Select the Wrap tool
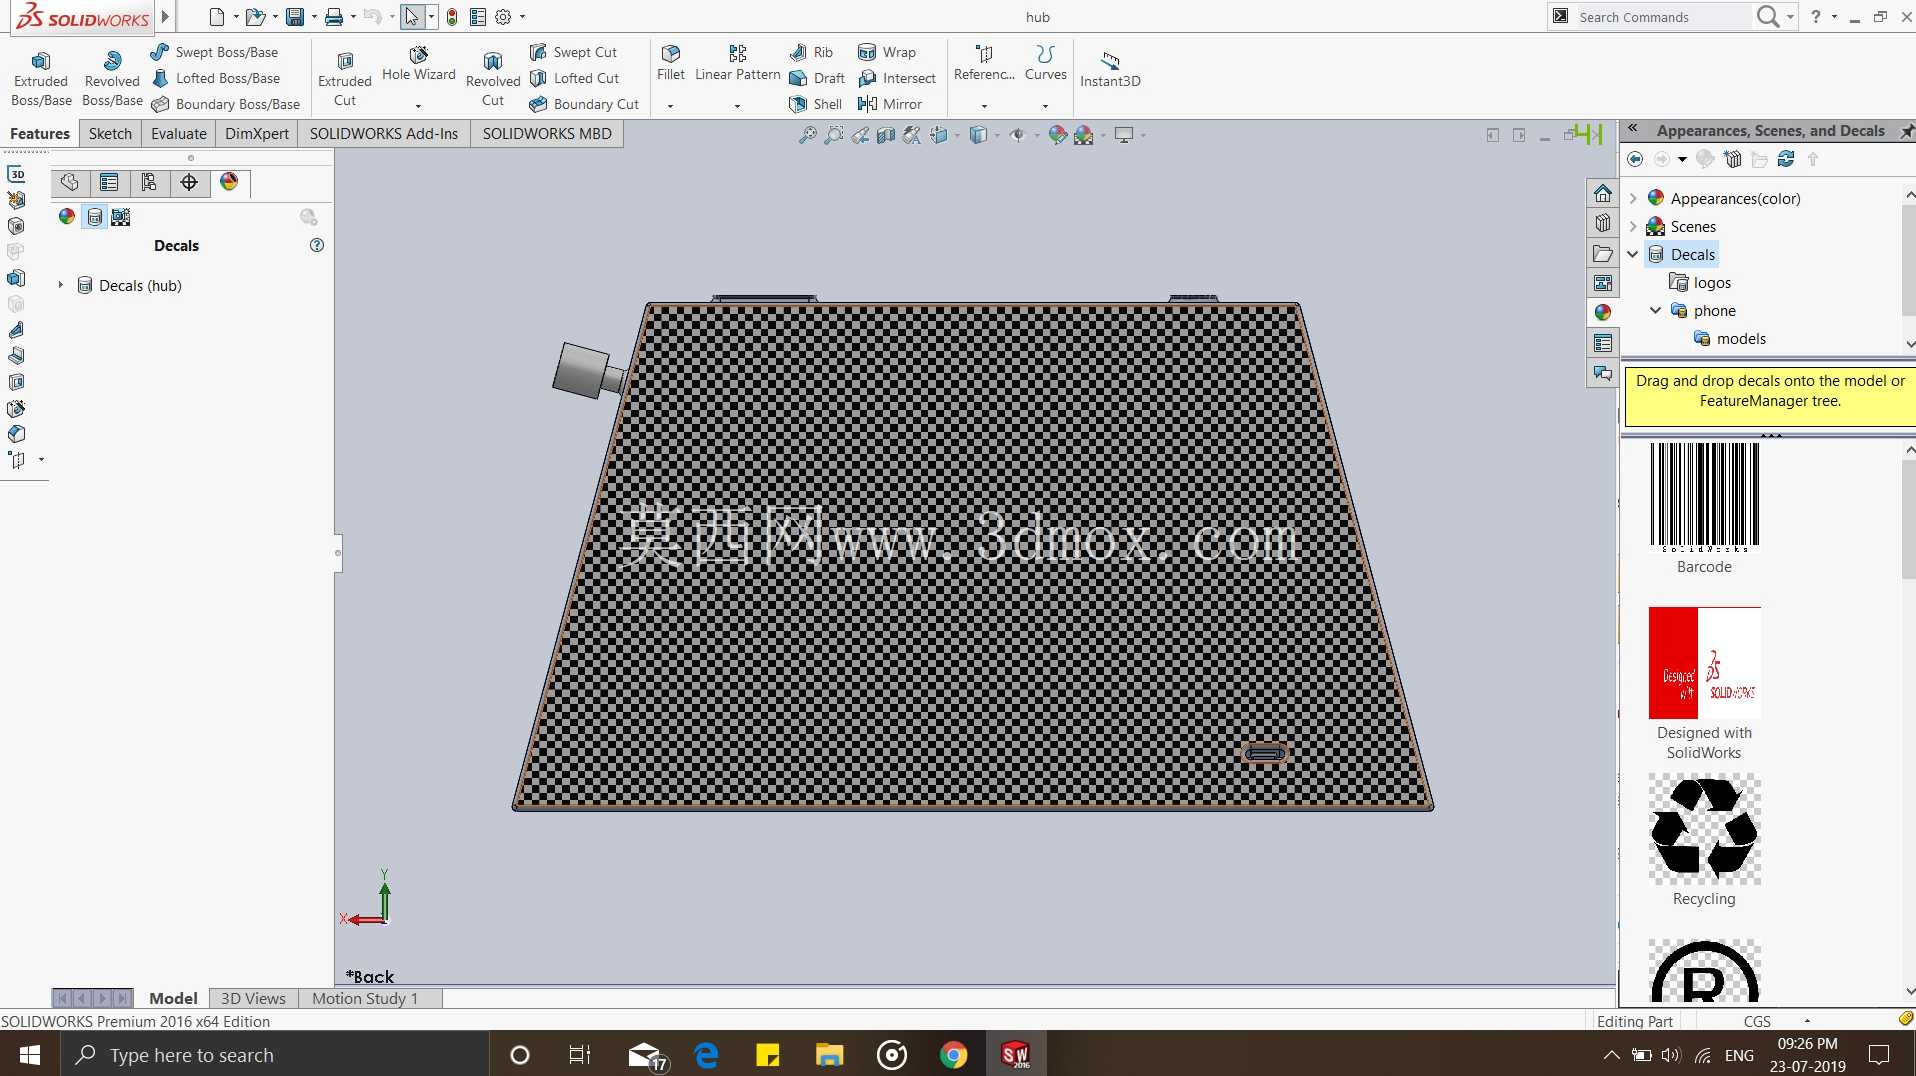Viewport: 1916px width, 1076px height. point(887,52)
